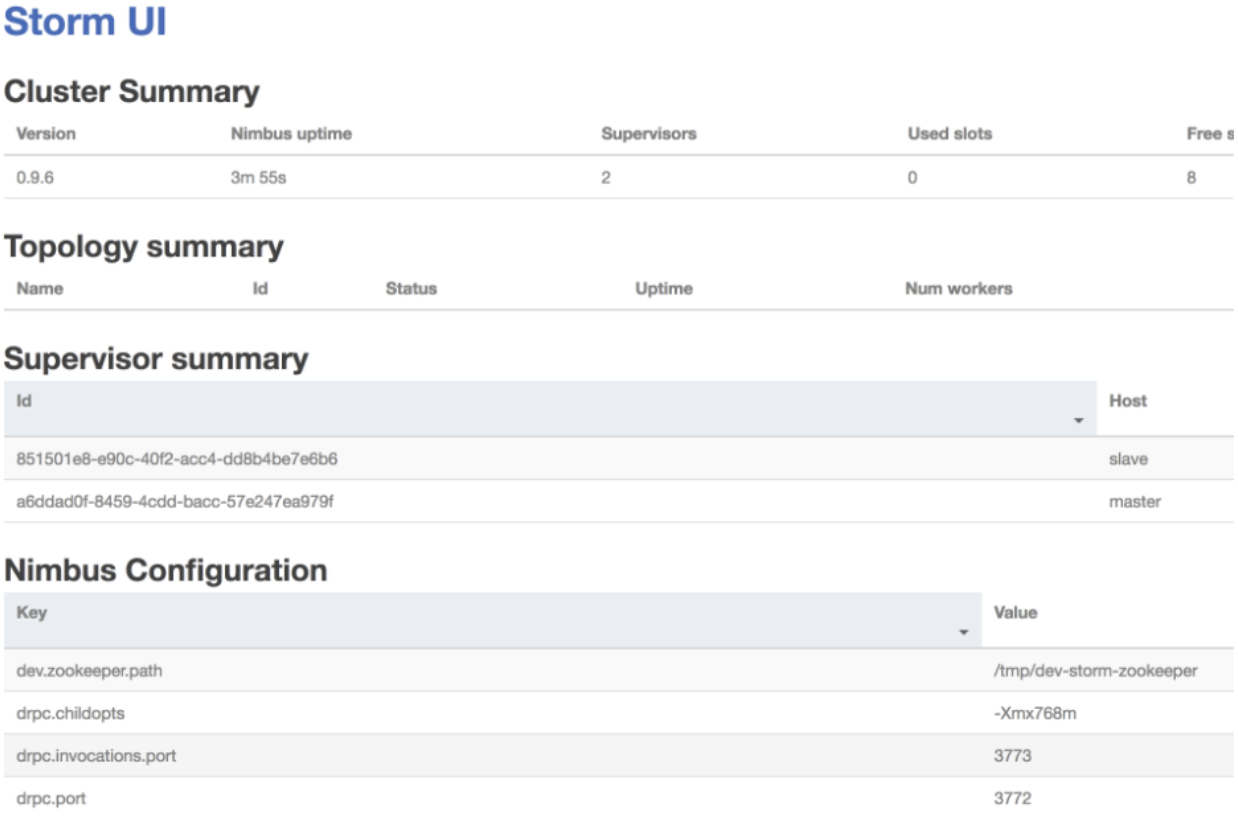Click the Used slots column header
The height and width of the screenshot is (816, 1238).
950,133
